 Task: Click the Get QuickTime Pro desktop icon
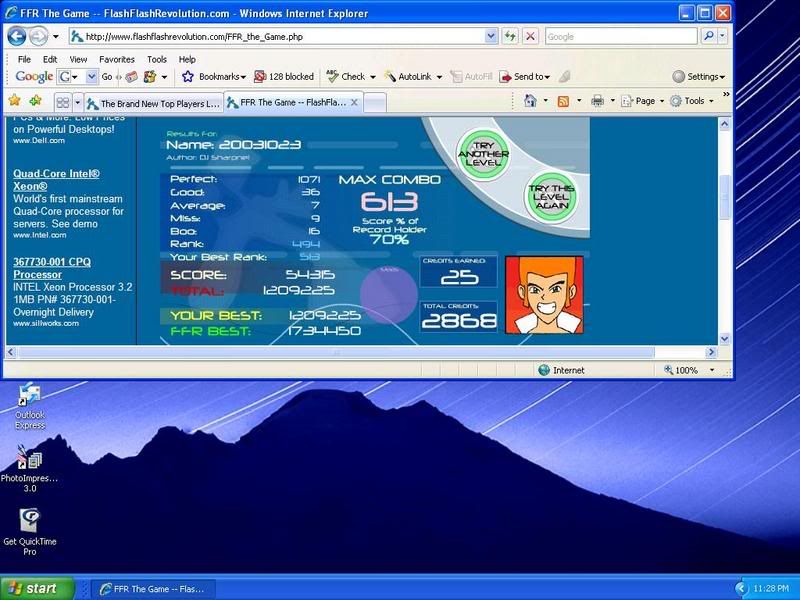(30, 532)
